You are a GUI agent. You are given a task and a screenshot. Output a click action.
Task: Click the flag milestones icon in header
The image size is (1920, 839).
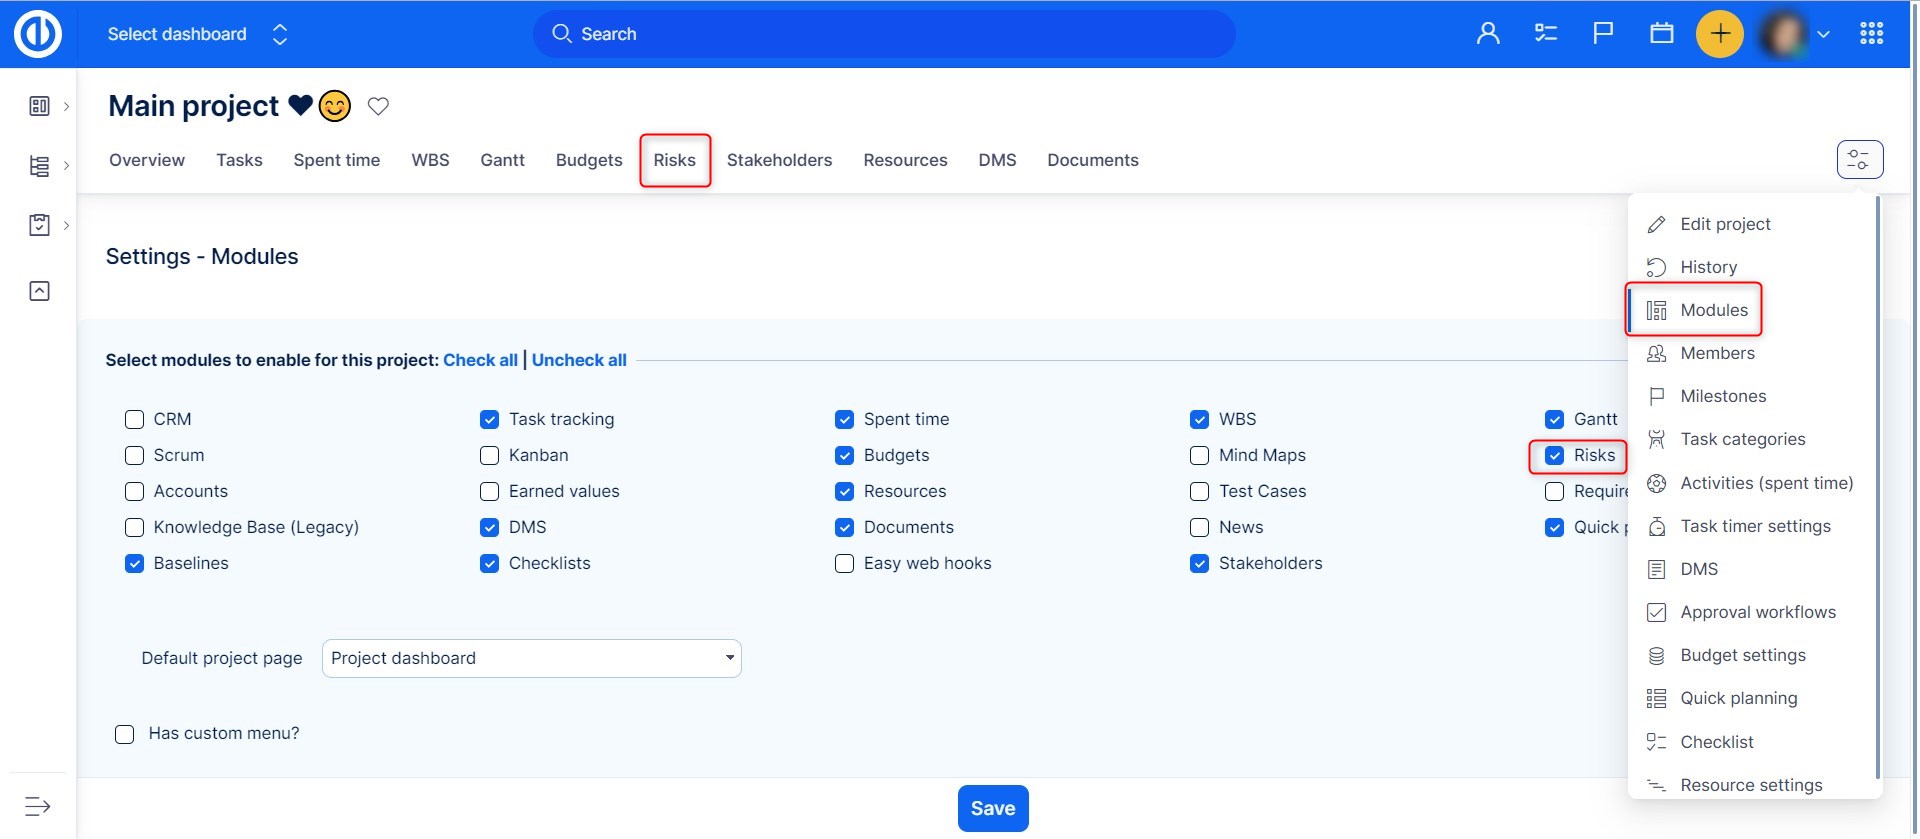click(x=1603, y=34)
